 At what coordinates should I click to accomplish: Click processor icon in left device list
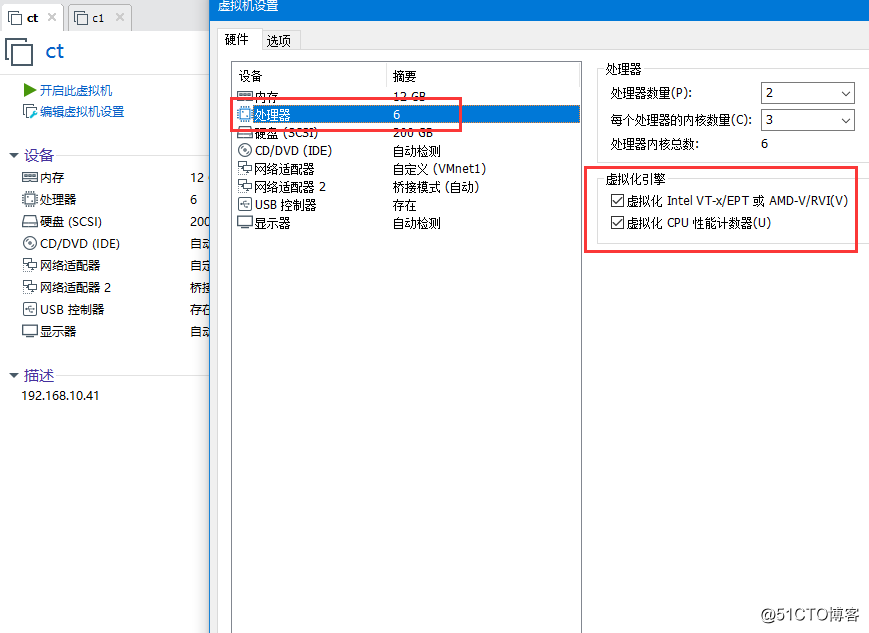click(x=30, y=199)
